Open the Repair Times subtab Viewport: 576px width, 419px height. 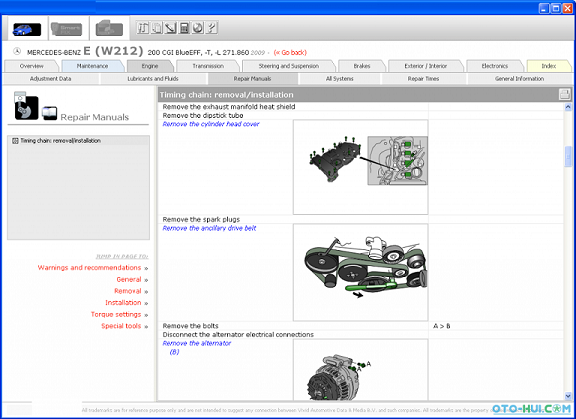pos(423,79)
